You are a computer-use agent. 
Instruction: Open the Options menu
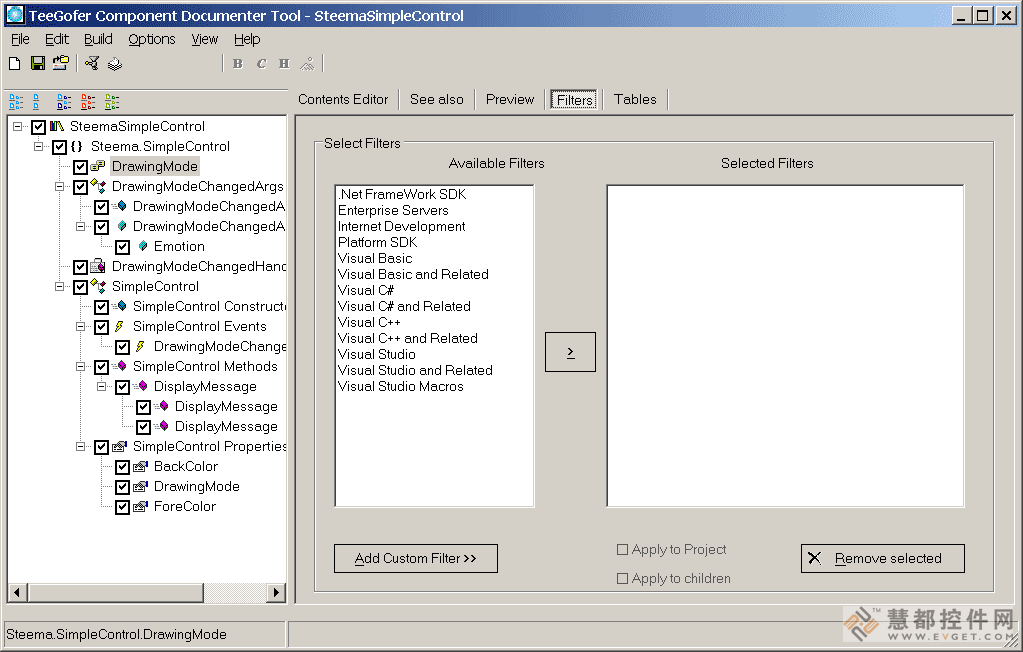[151, 39]
